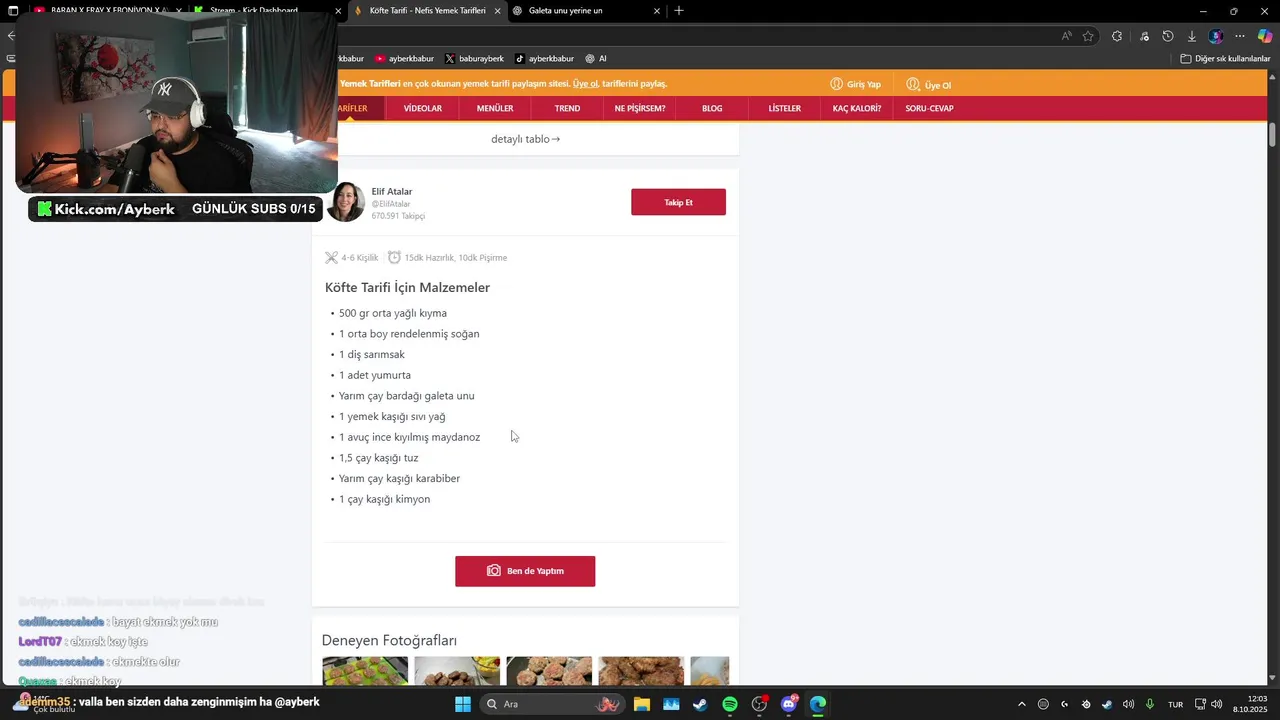This screenshot has width=1280, height=720.
Task: Open the baburayberk X bookmark
Action: pos(474,59)
